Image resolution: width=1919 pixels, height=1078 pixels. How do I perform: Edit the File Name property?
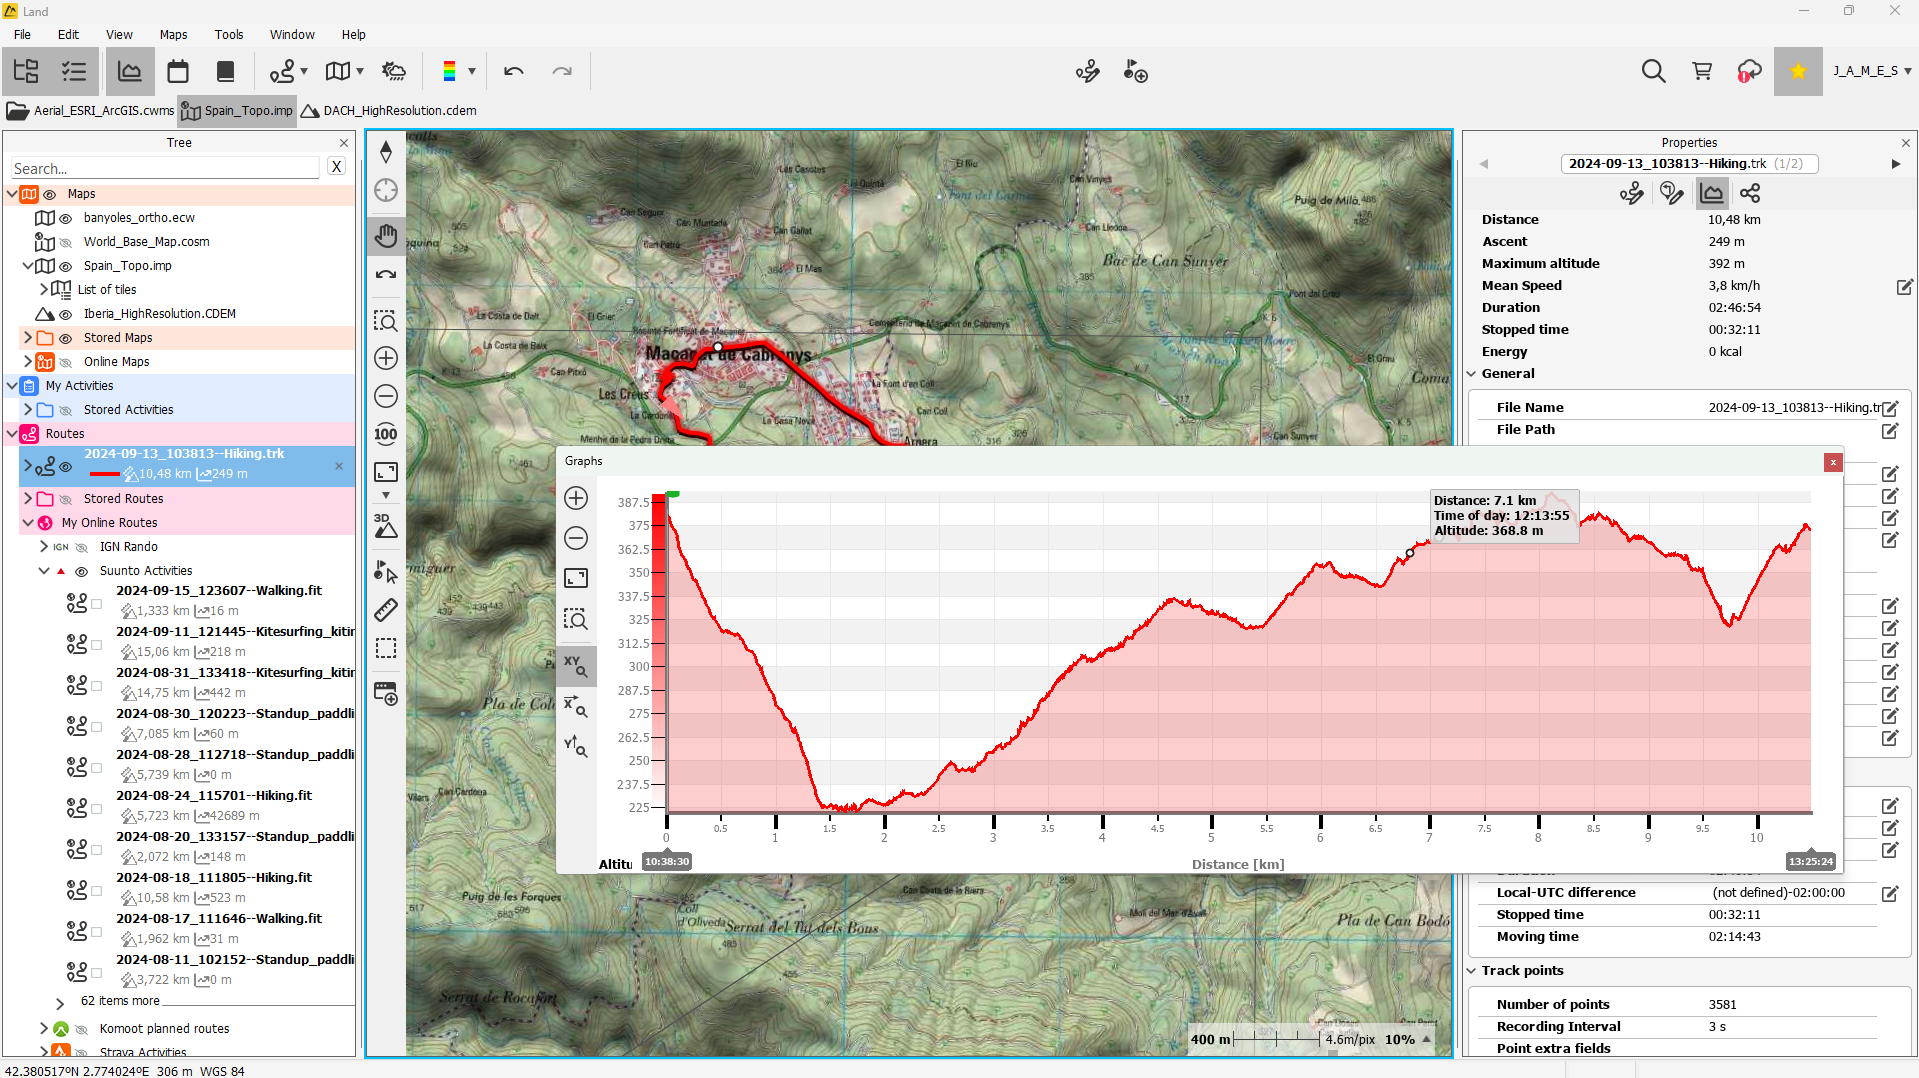1889,408
